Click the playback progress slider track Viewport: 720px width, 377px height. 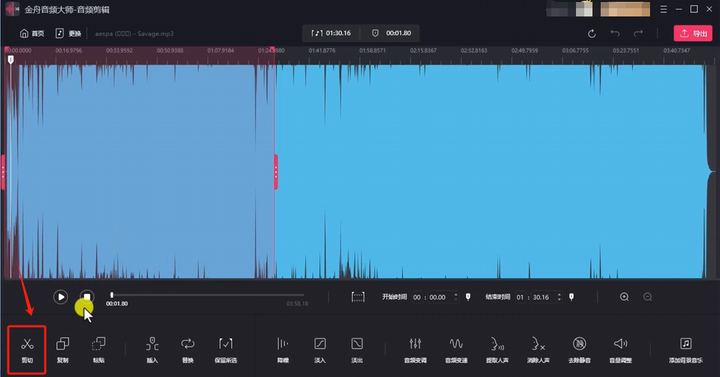(x=207, y=295)
